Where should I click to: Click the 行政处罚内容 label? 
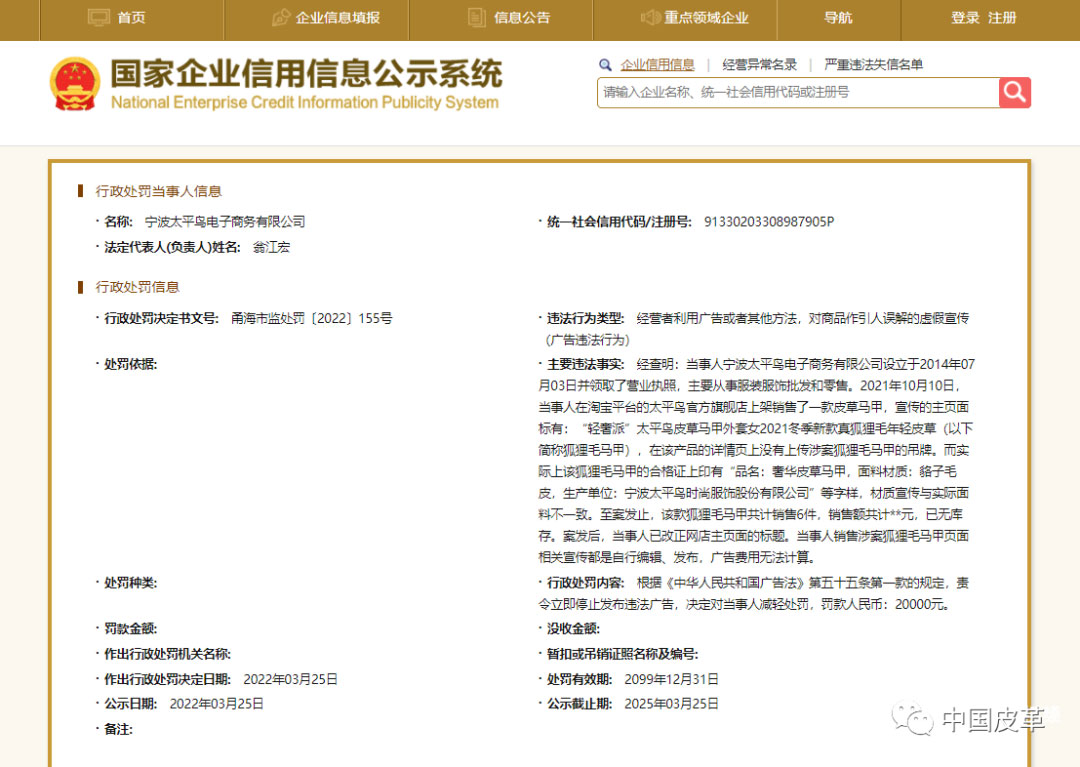[x=585, y=583]
